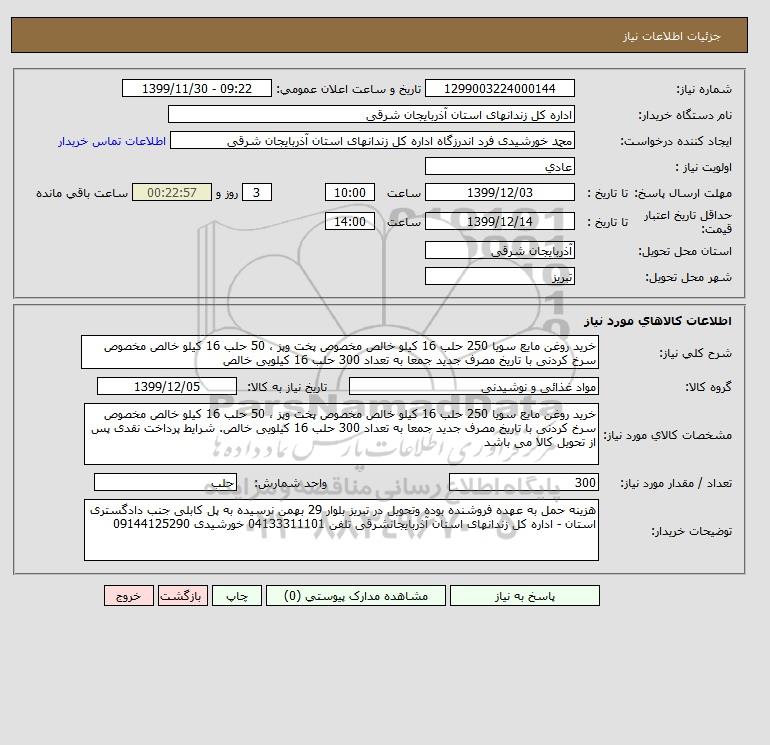Click the delivery city field تبریز
Screen dimensions: 770x745
(499, 276)
